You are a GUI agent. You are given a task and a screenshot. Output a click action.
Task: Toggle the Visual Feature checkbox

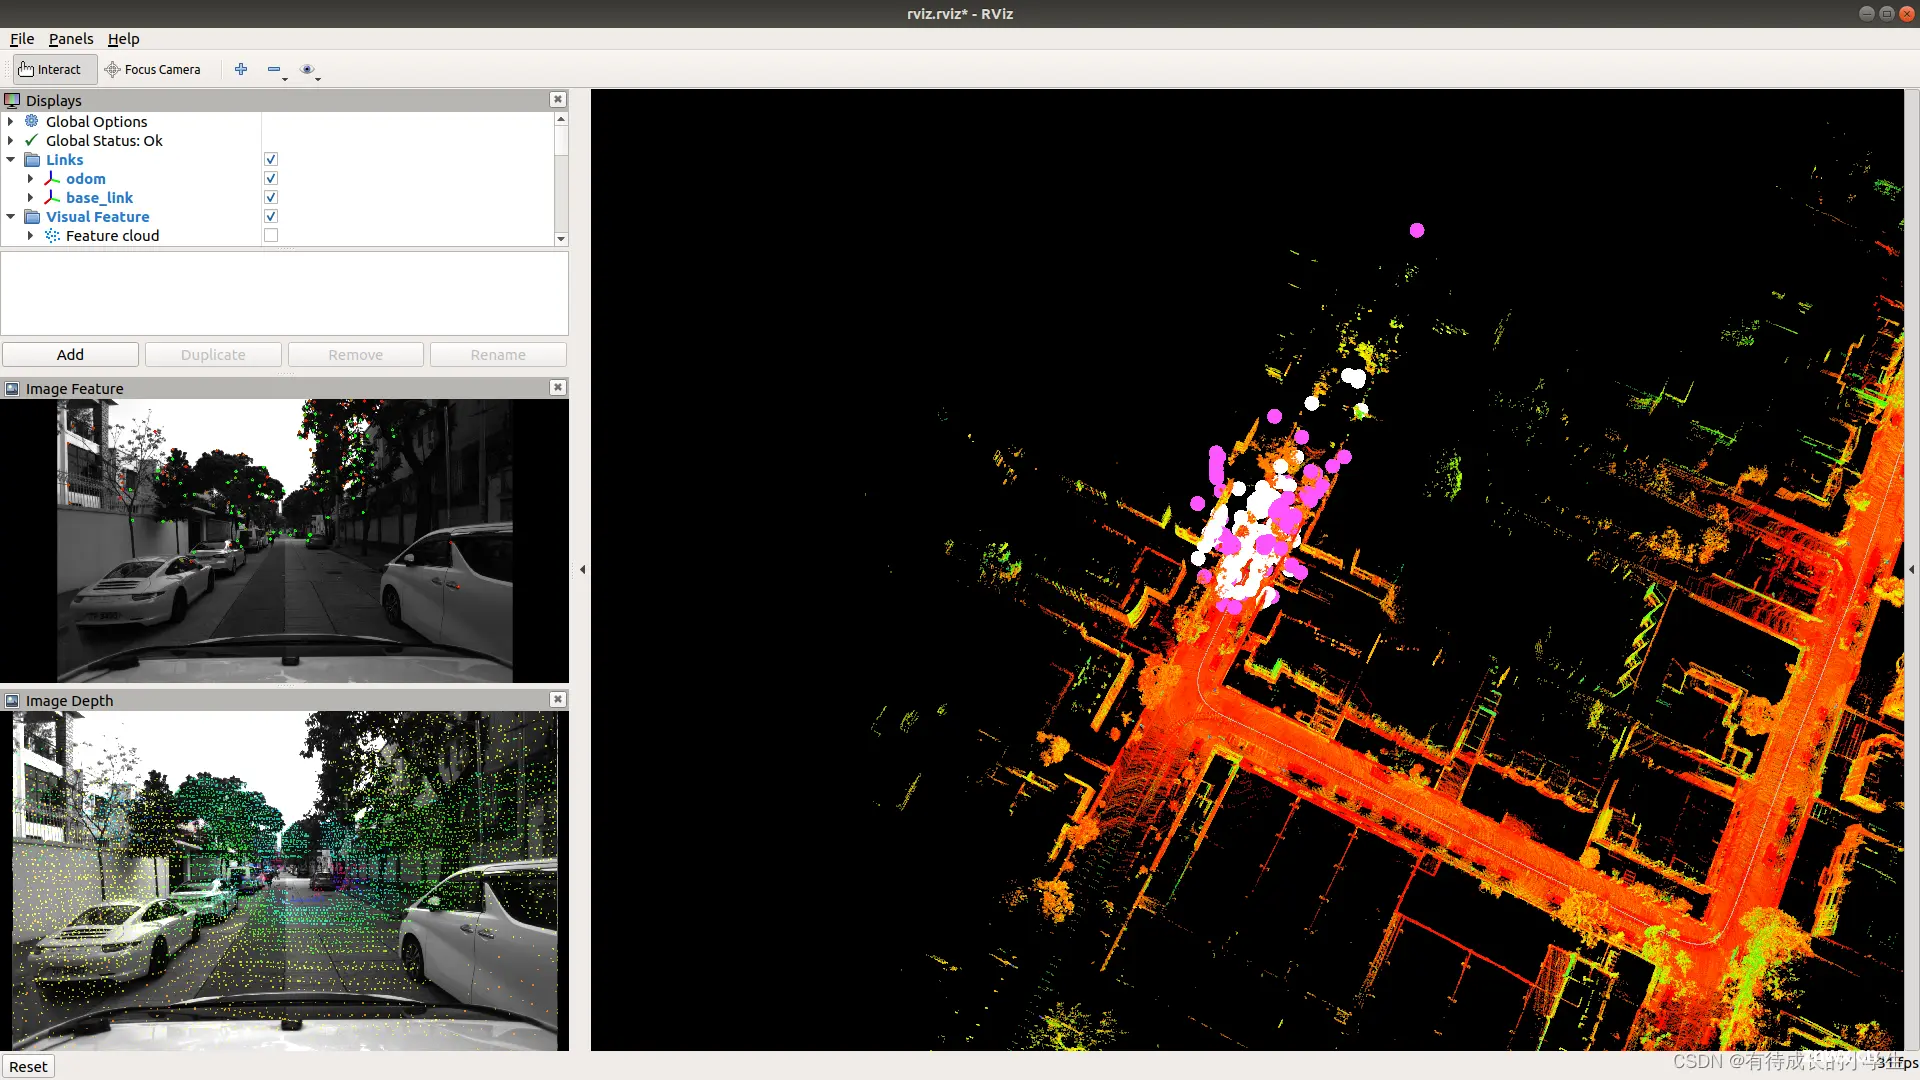click(272, 216)
